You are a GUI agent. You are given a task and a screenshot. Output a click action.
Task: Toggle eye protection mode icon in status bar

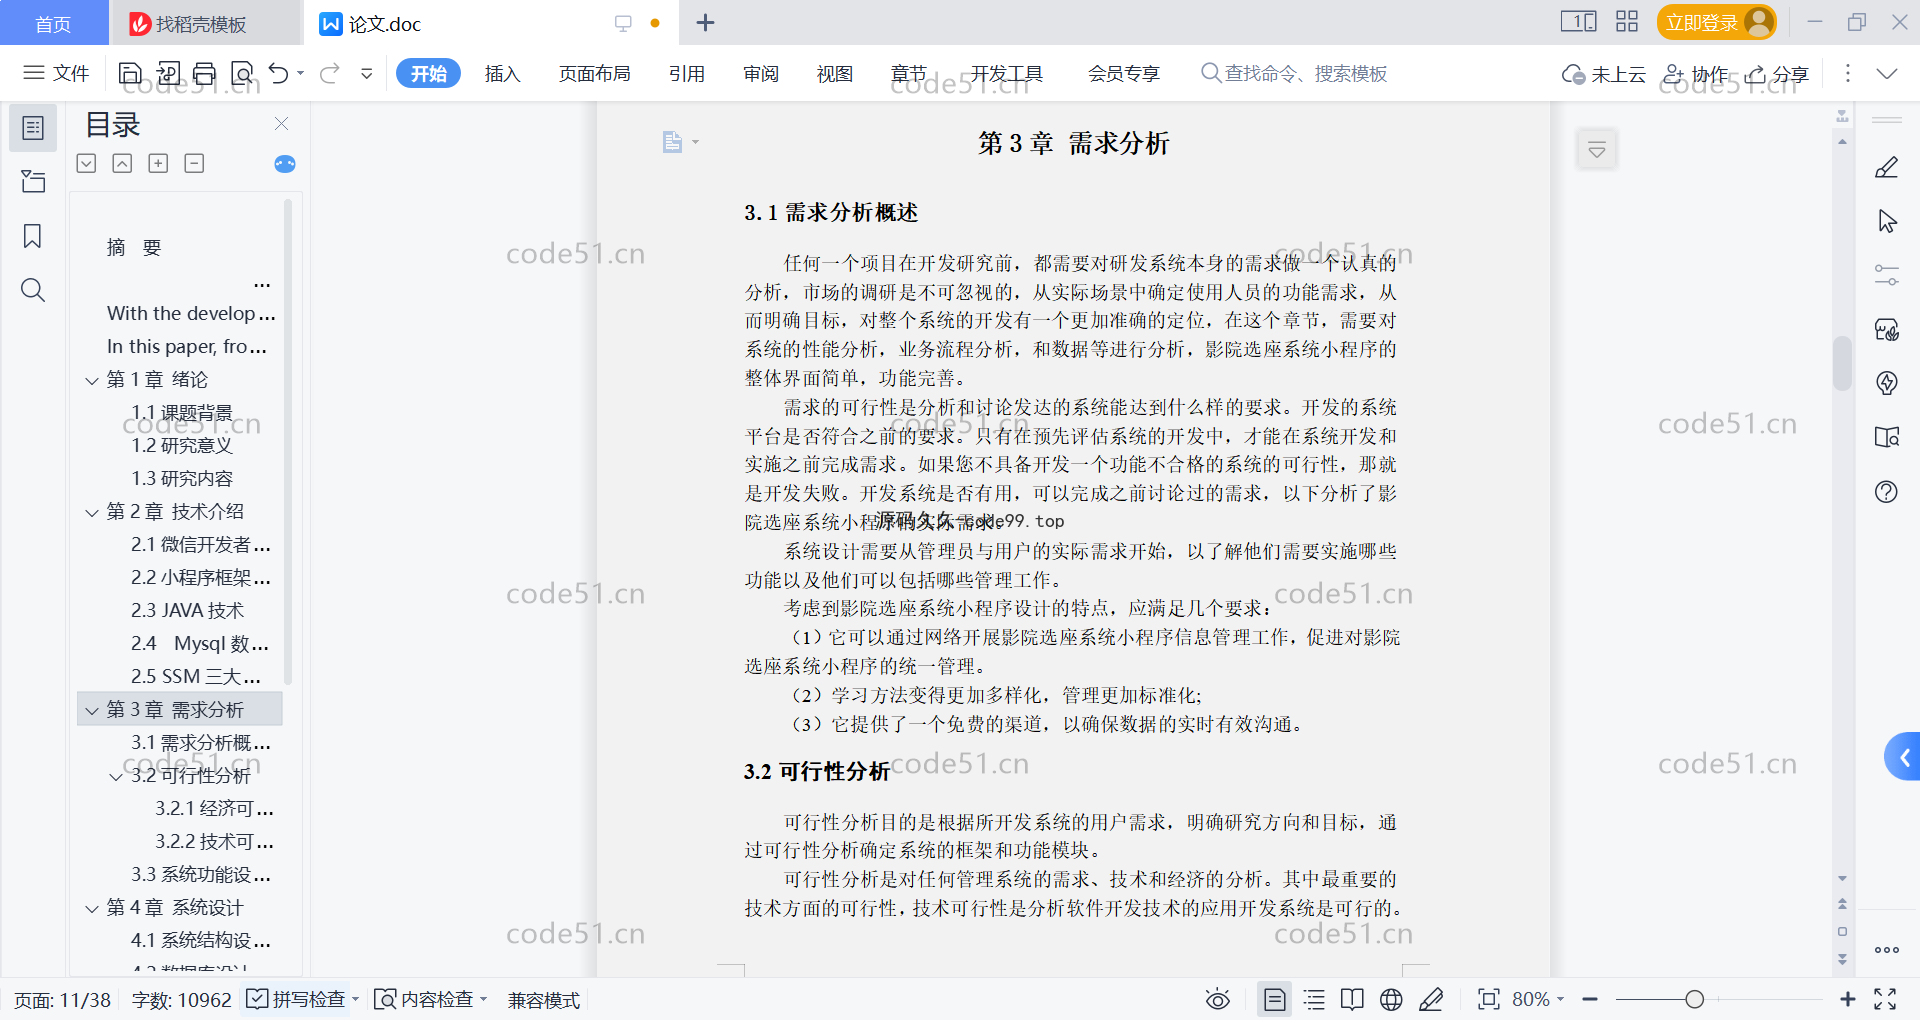1217,999
